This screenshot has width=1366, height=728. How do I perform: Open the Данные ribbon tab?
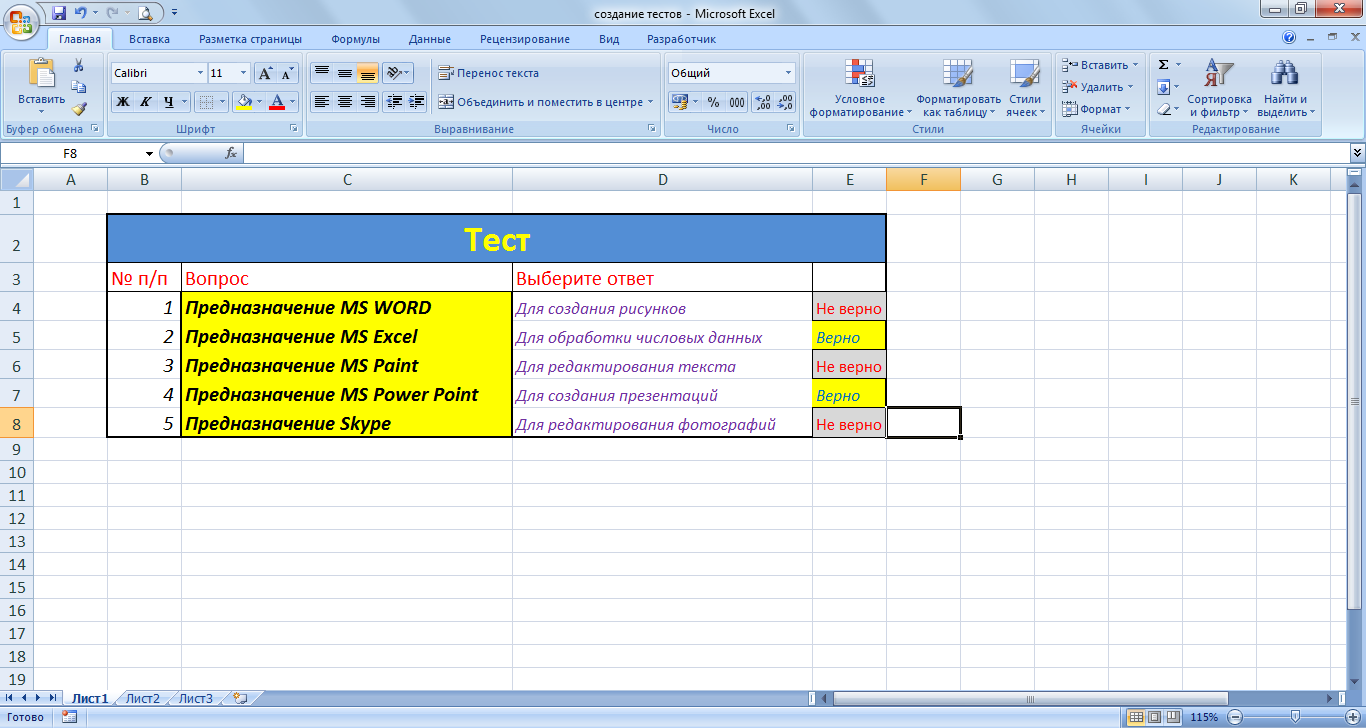coord(429,39)
